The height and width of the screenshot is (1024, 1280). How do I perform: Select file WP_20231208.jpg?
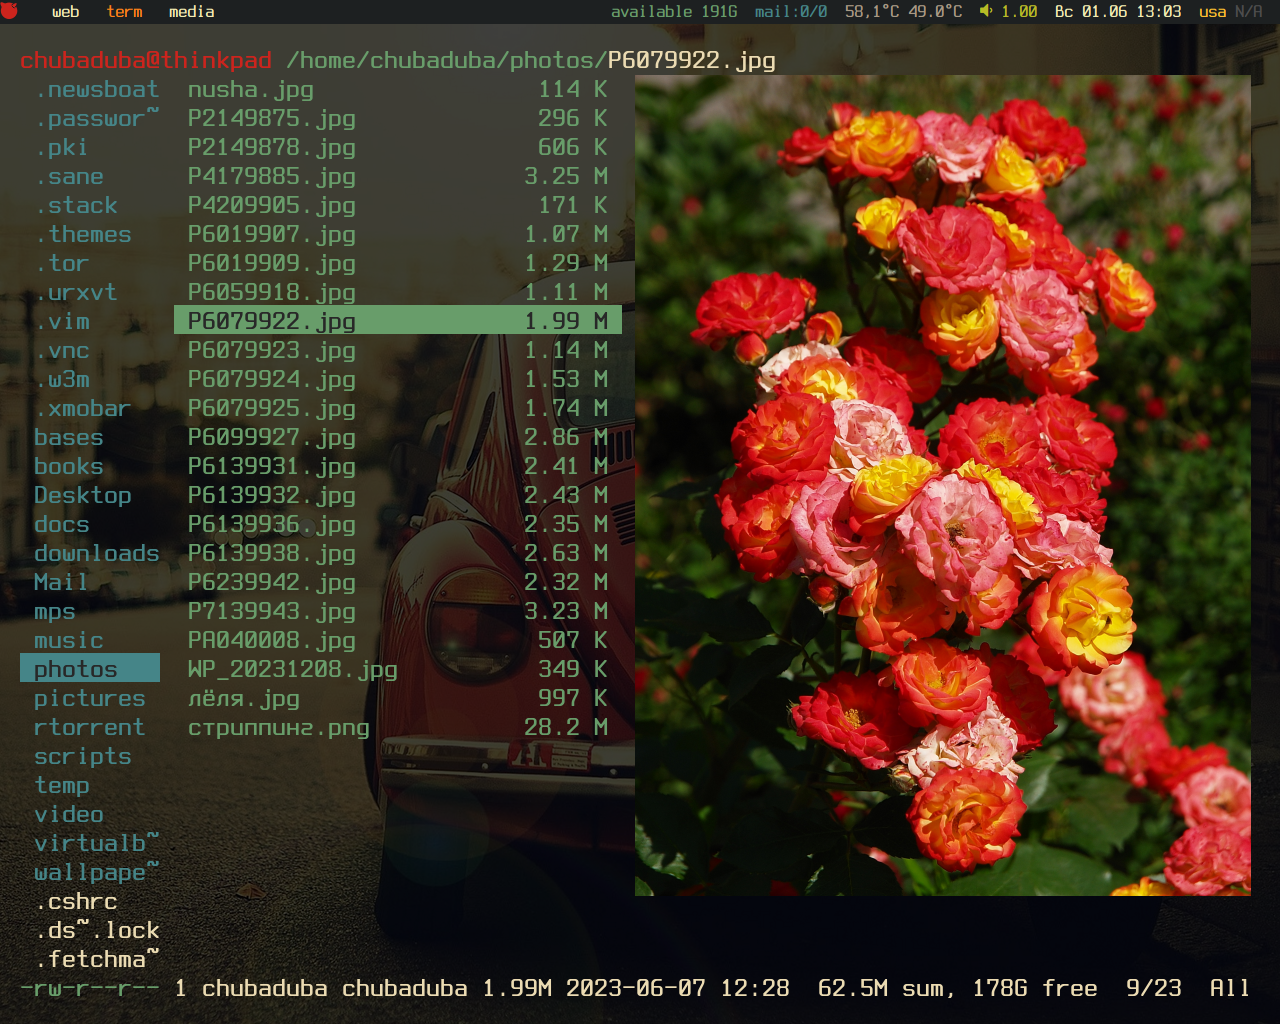[x=292, y=669]
